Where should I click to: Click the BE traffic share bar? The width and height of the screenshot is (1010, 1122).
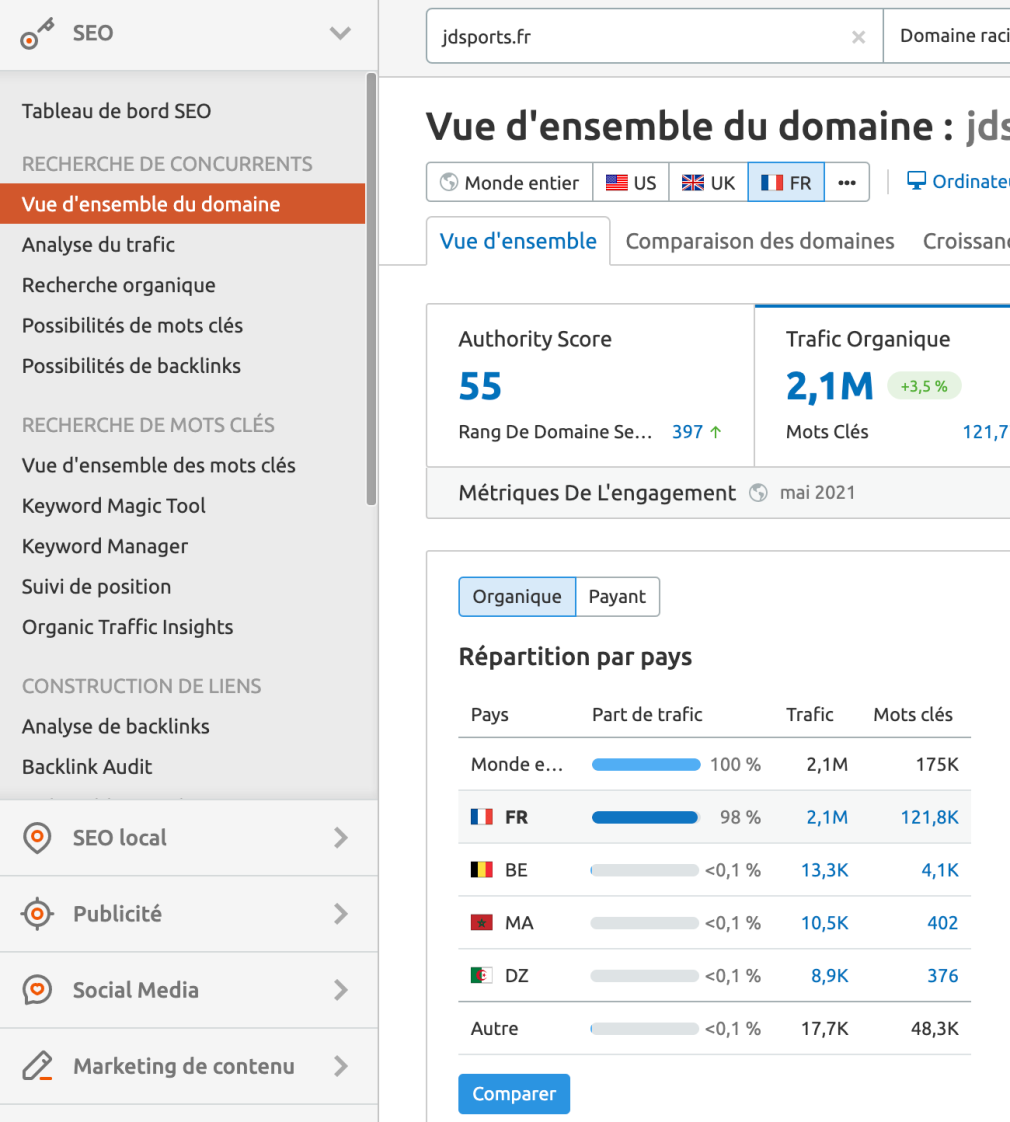pyautogui.click(x=644, y=871)
